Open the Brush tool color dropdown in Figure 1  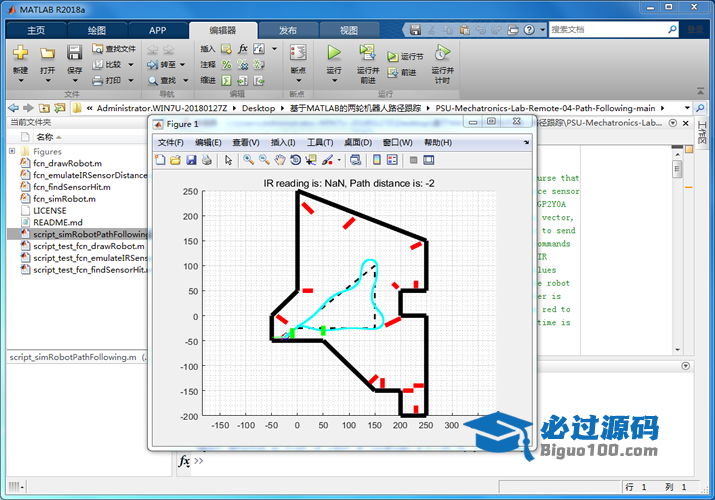339,160
